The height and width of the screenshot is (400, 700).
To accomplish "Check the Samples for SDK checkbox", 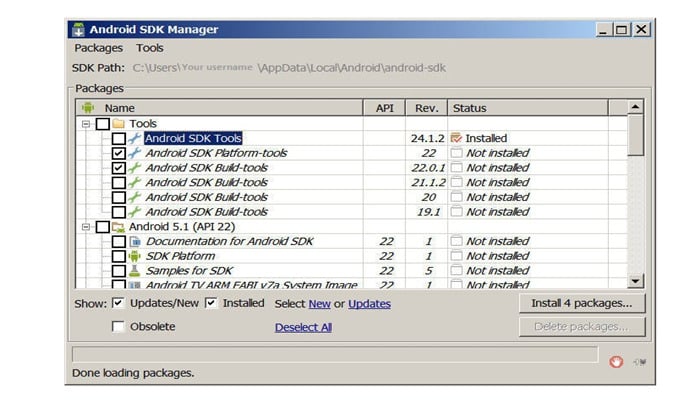I will [118, 271].
